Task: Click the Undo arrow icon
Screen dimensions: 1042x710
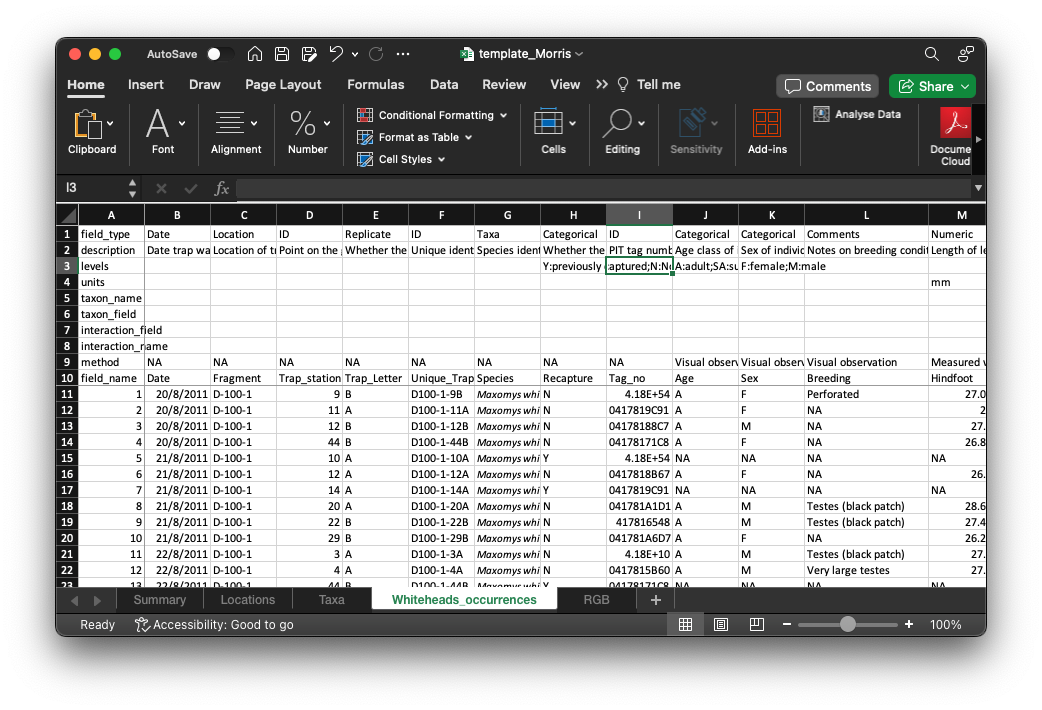Action: (336, 54)
